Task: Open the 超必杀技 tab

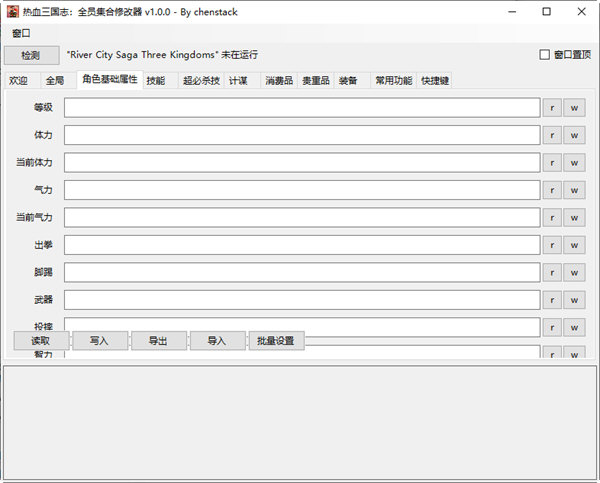Action: (x=201, y=80)
